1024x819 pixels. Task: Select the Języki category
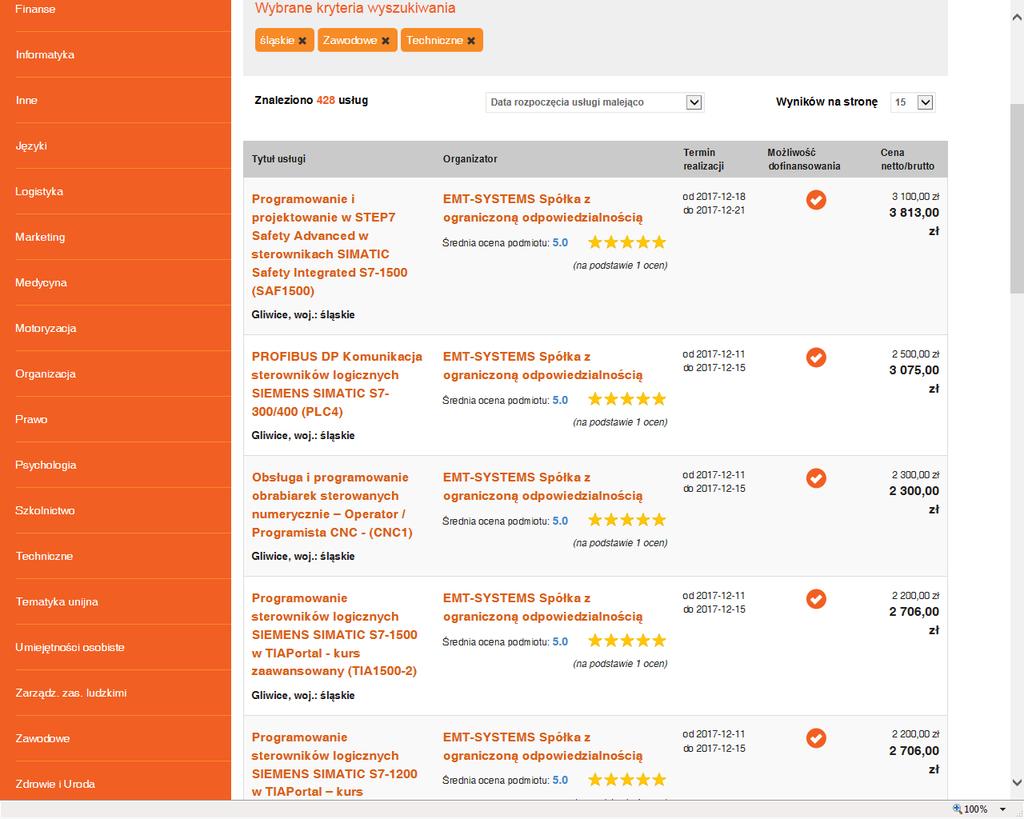click(x=31, y=146)
